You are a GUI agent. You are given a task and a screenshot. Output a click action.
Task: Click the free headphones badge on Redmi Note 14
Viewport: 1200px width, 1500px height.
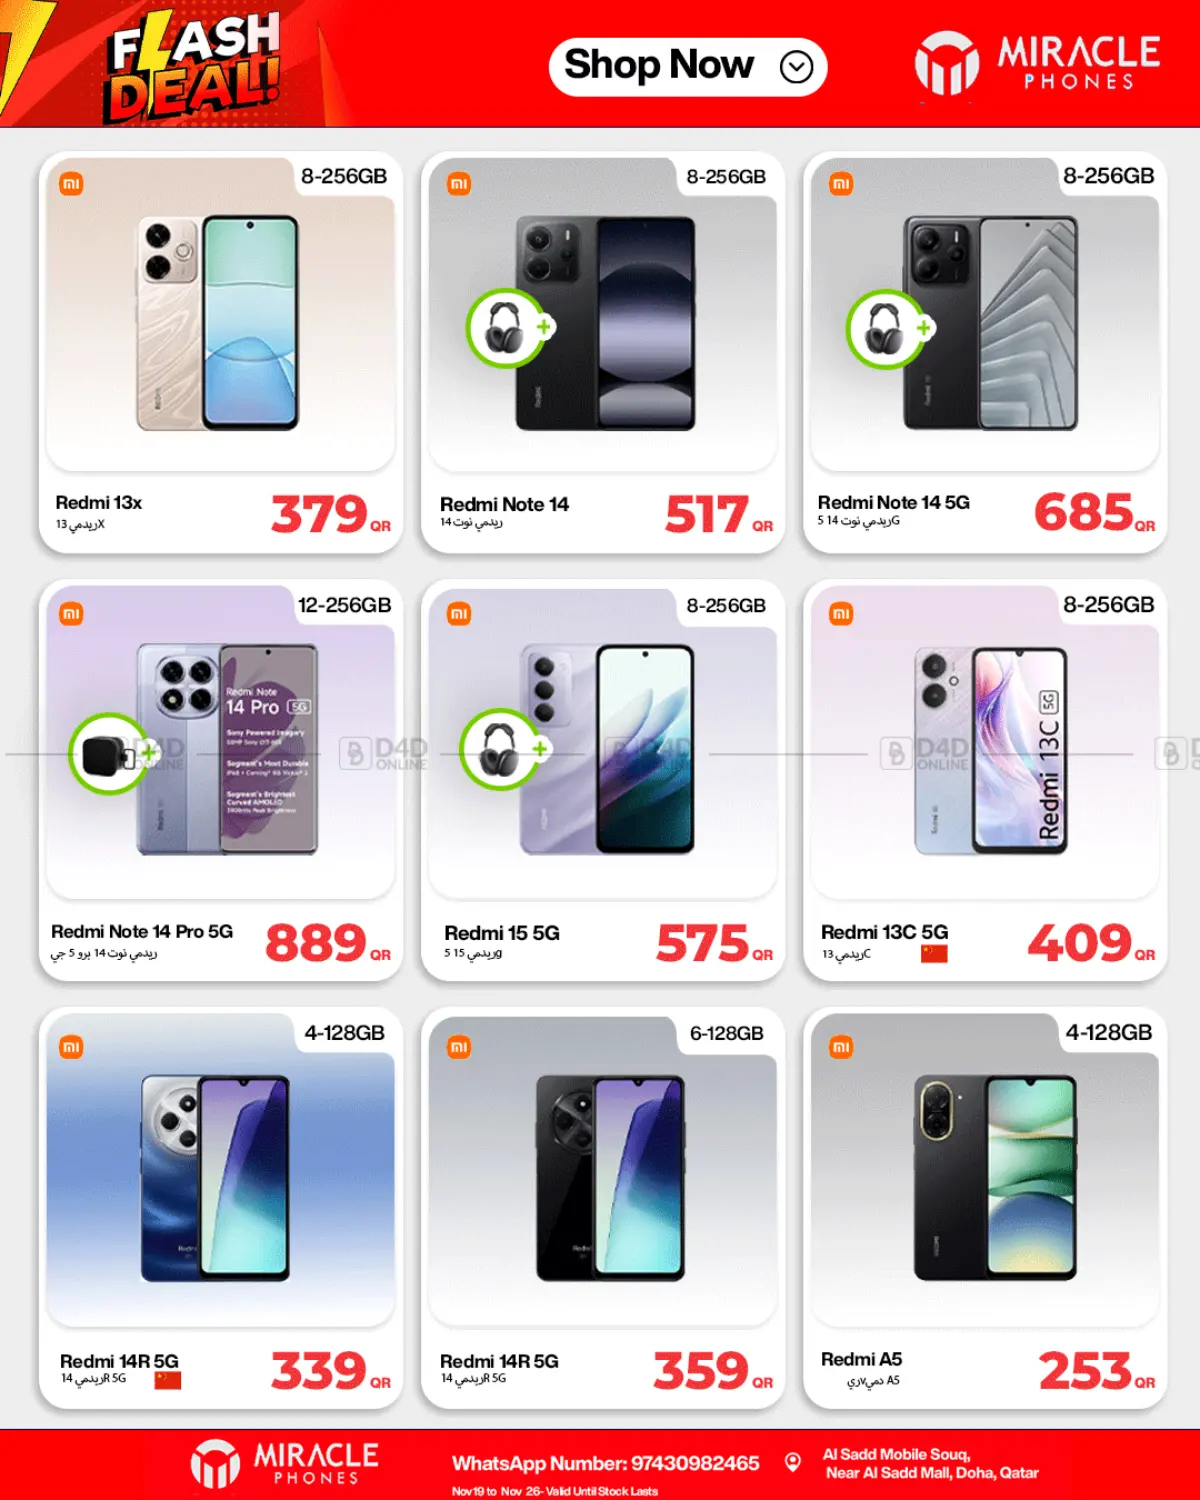click(508, 328)
